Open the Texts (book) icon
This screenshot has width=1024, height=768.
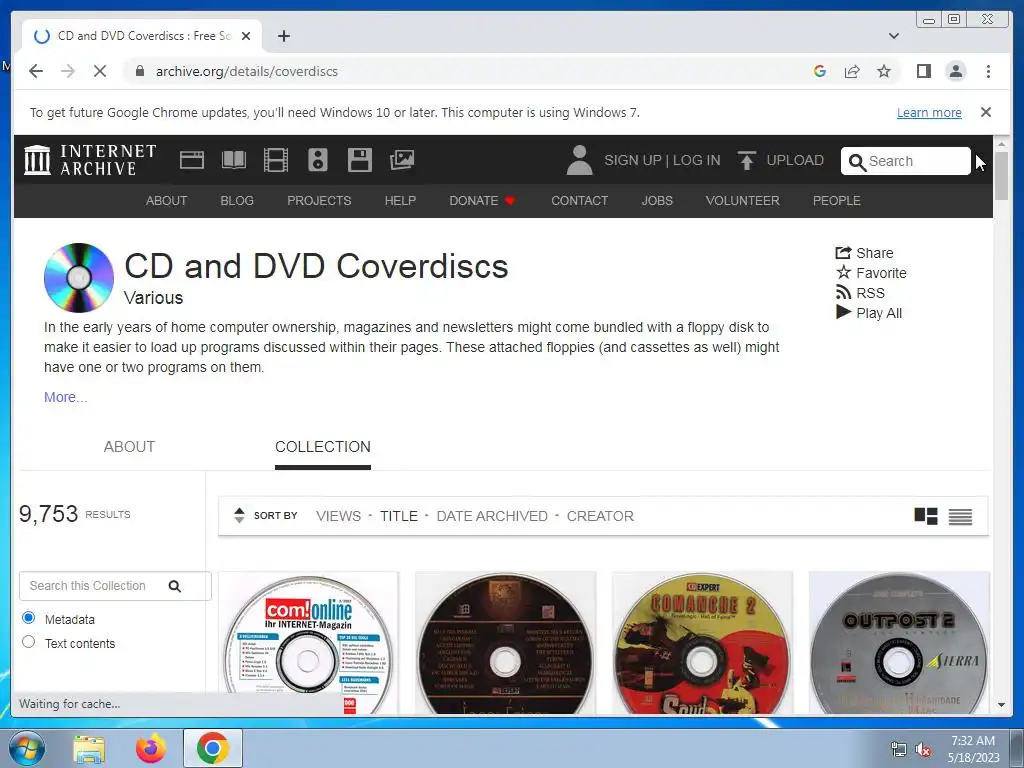pyautogui.click(x=233, y=160)
